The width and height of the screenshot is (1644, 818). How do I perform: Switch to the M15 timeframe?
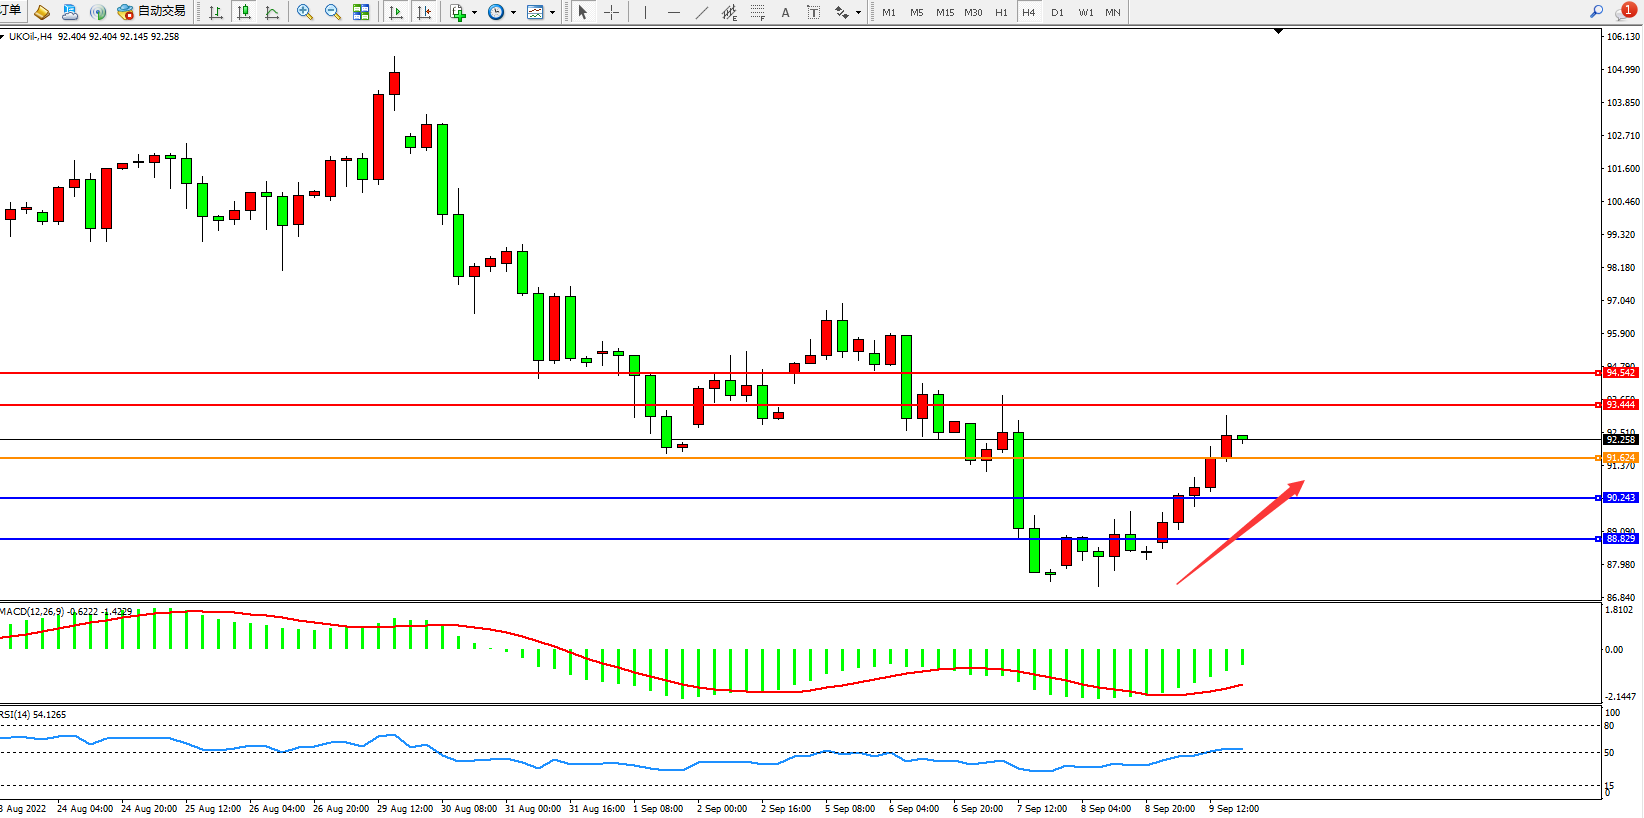(x=944, y=12)
